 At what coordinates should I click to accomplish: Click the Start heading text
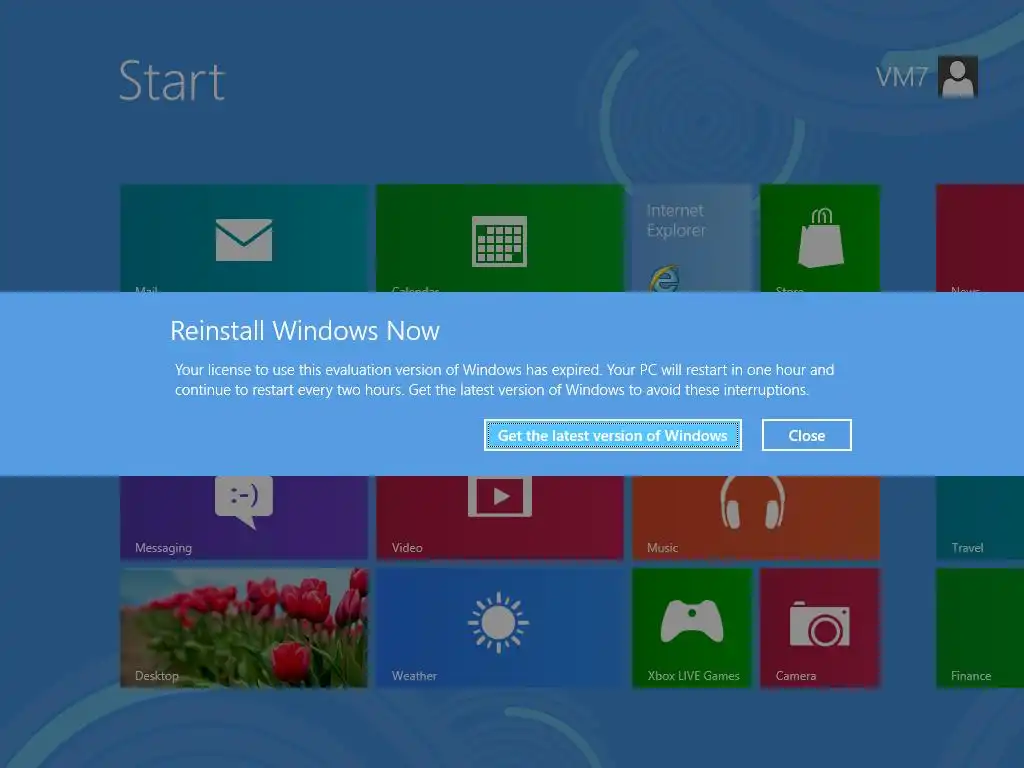pos(172,81)
